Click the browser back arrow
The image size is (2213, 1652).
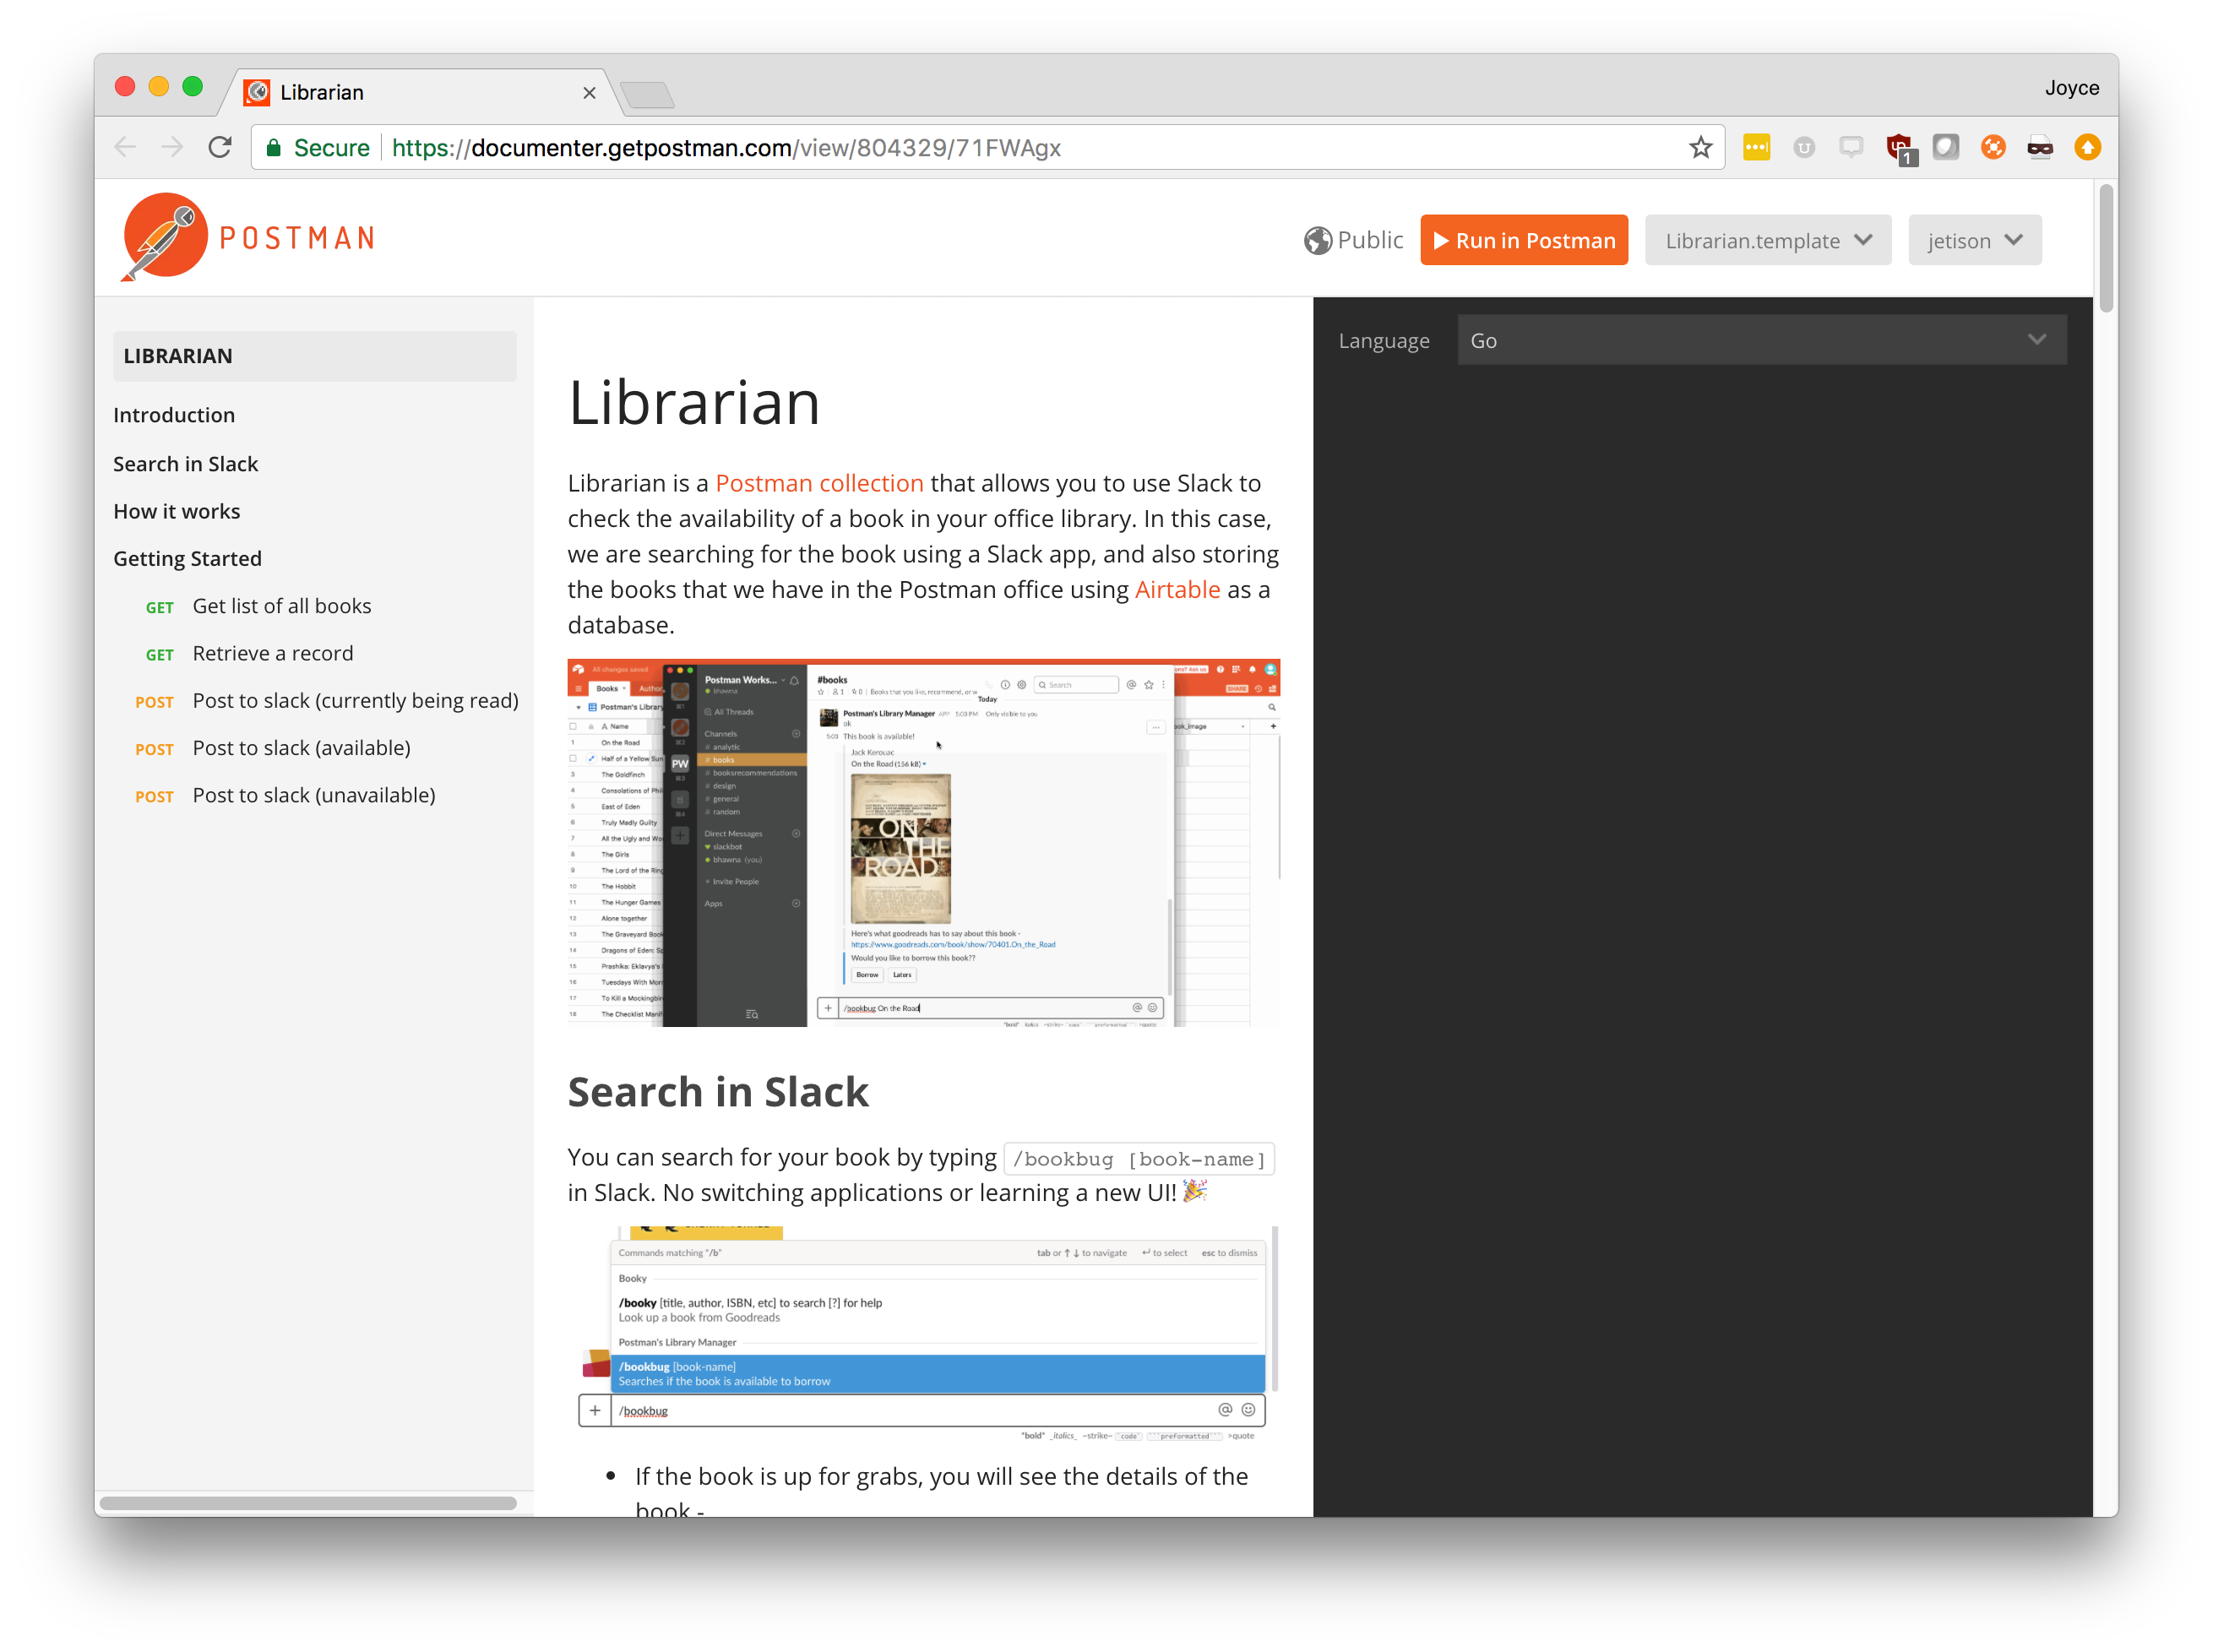(x=125, y=147)
